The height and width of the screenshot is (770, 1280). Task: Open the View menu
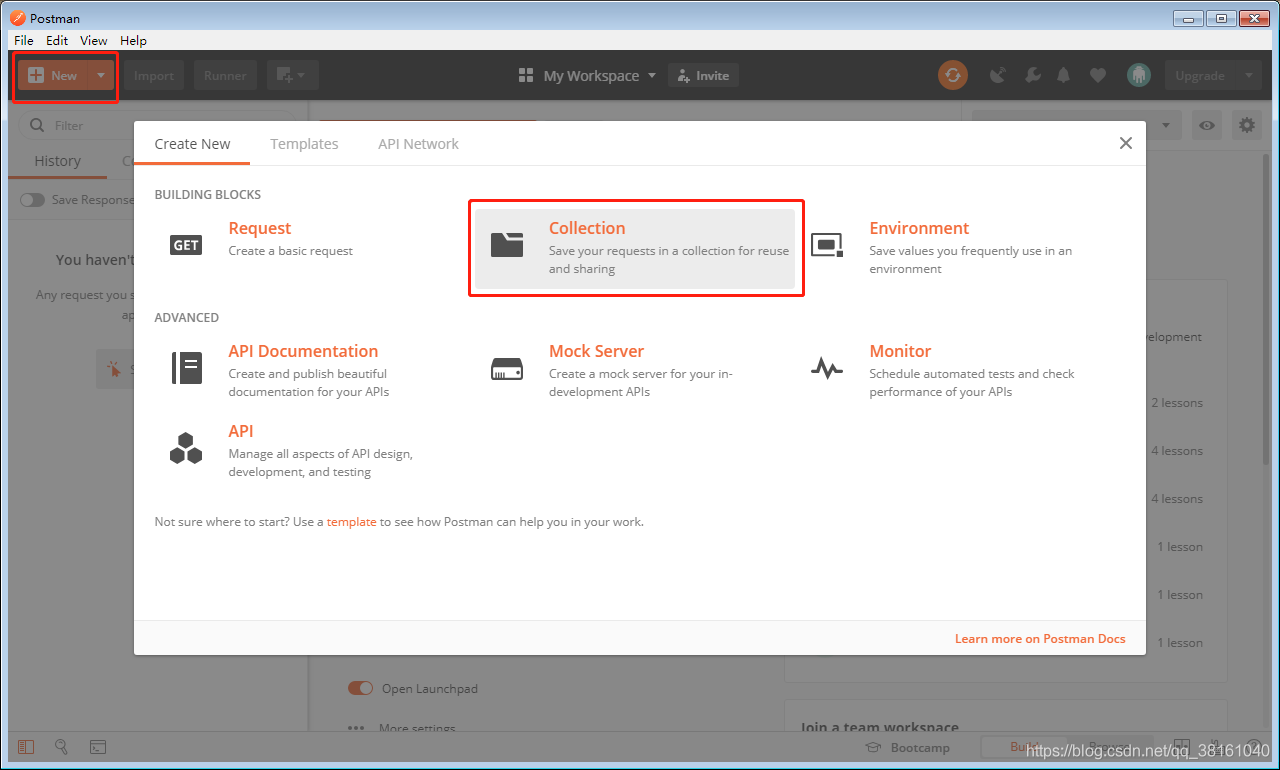pos(94,40)
